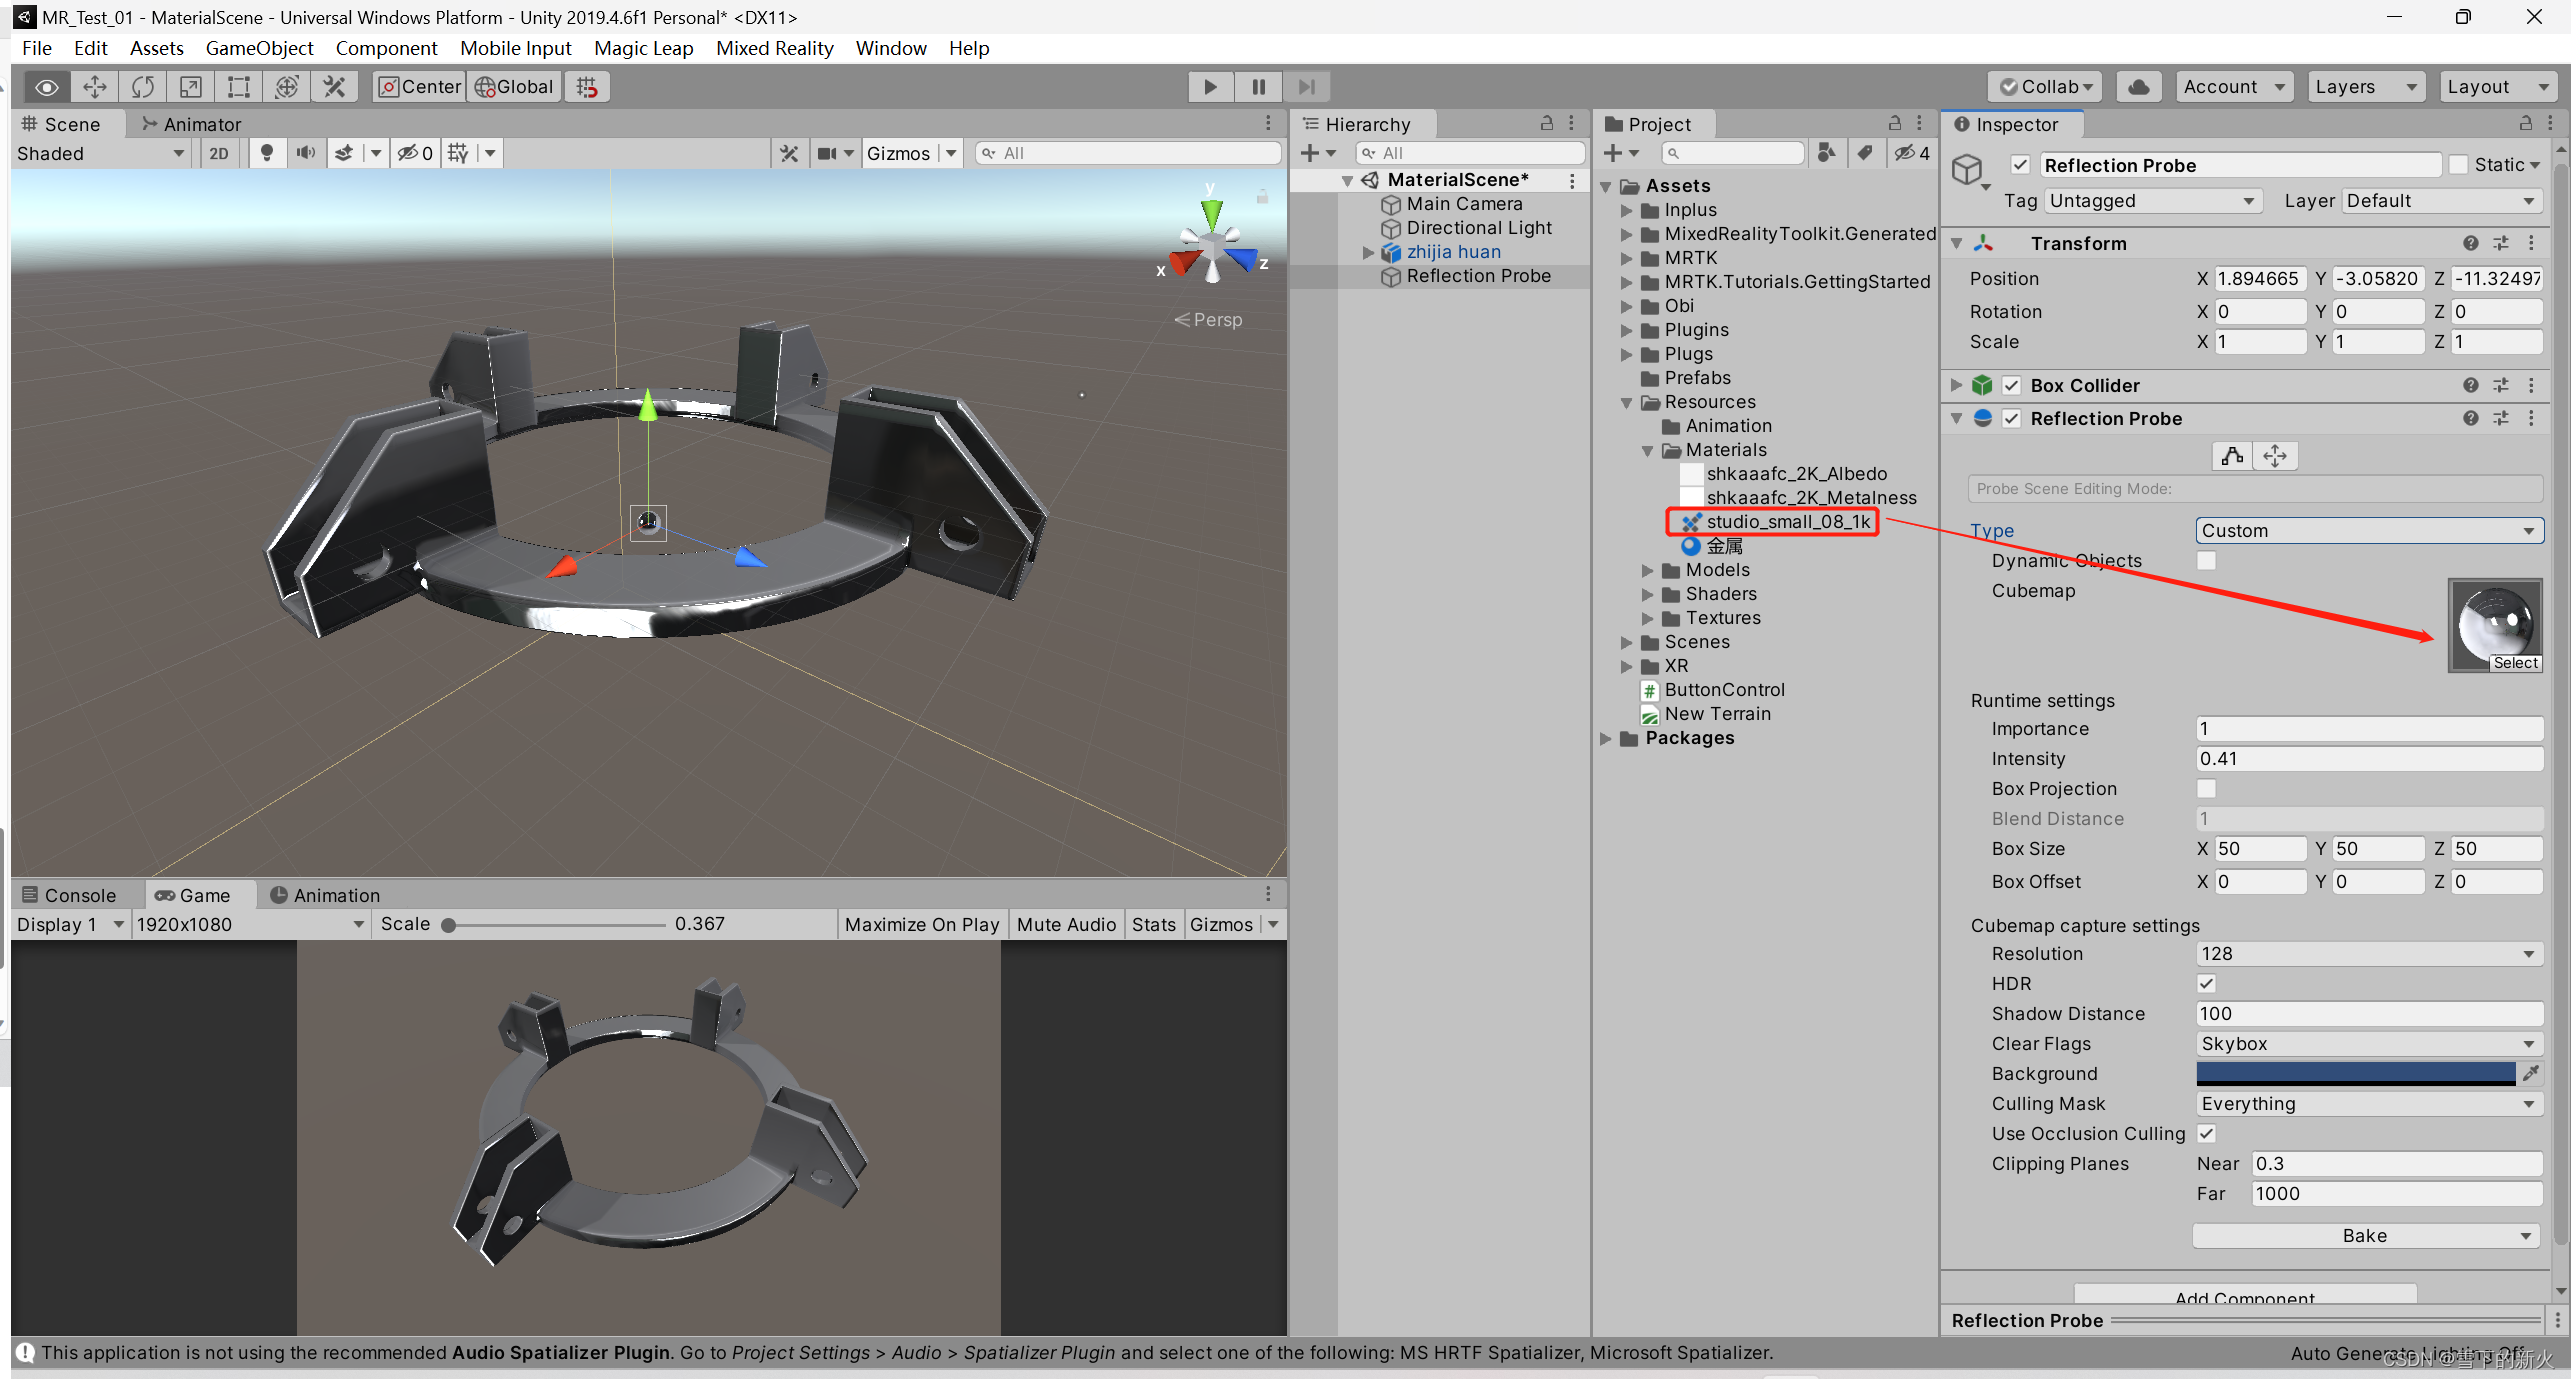The width and height of the screenshot is (2571, 1379).
Task: Expand the Box Collider component
Action: (1957, 385)
